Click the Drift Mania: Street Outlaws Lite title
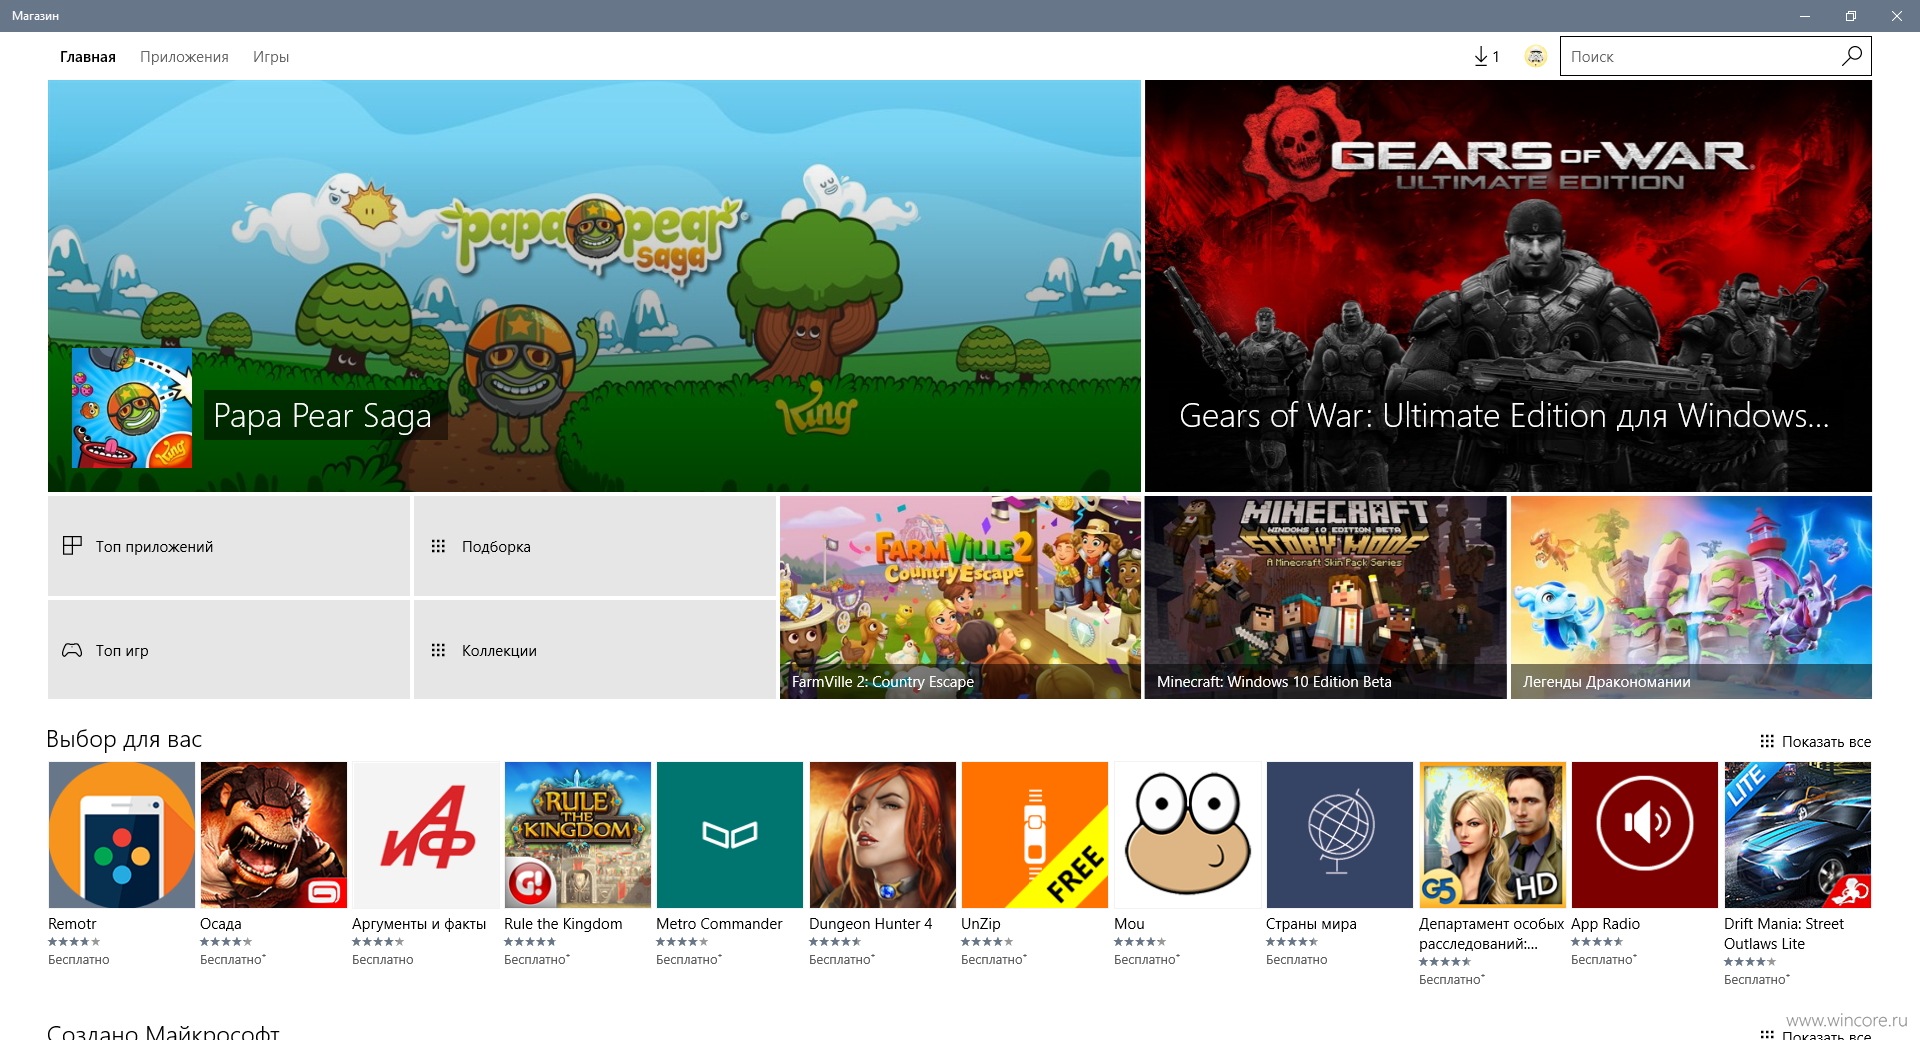The width and height of the screenshot is (1920, 1040). coord(1784,934)
